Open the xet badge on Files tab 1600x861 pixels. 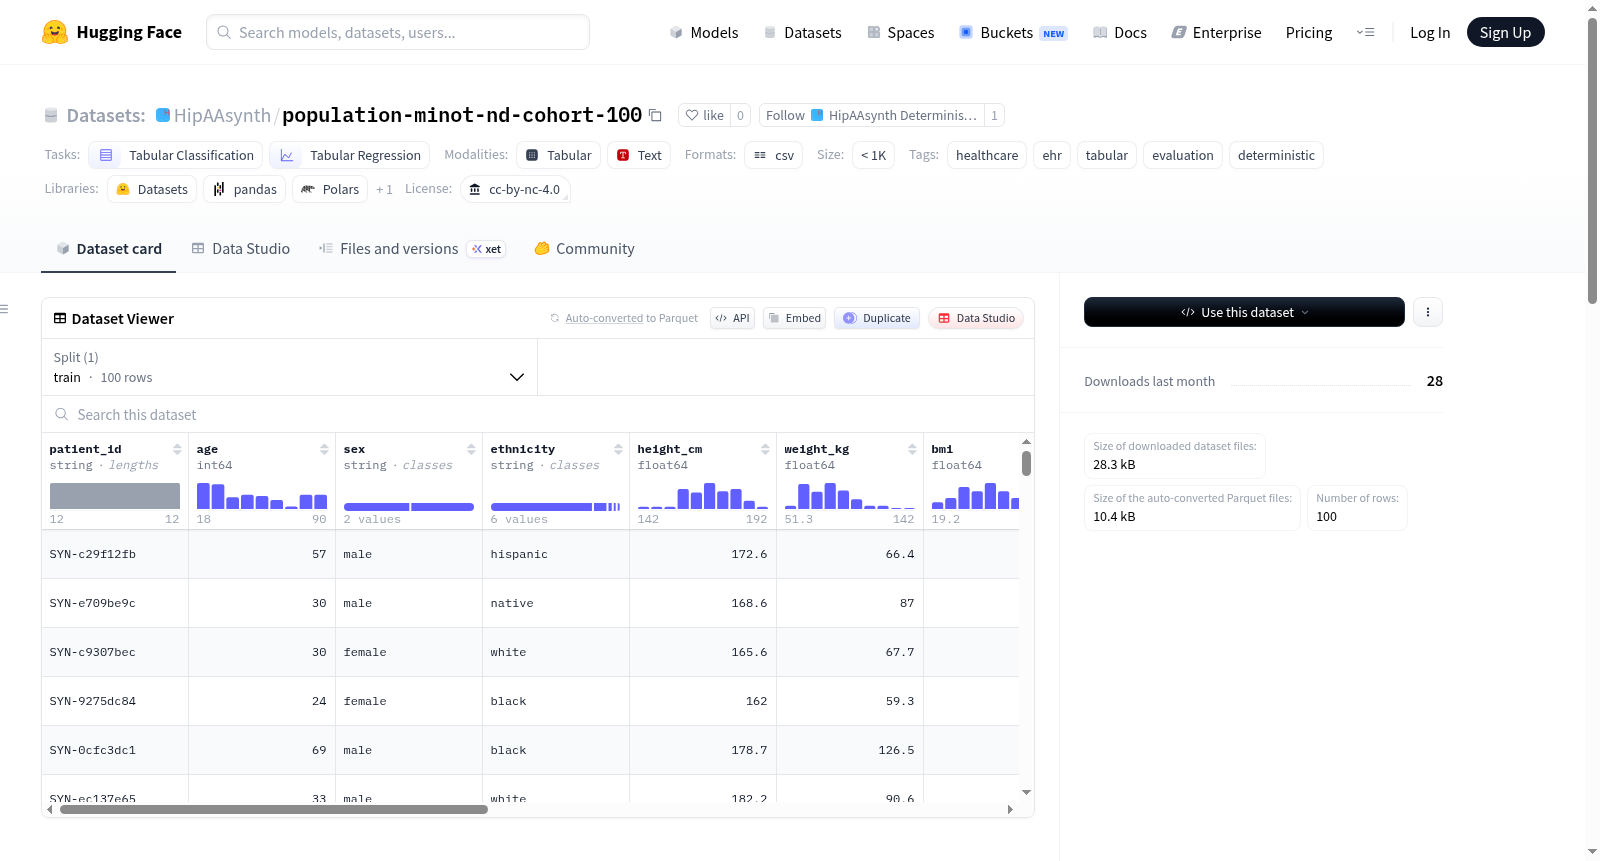pyautogui.click(x=486, y=249)
